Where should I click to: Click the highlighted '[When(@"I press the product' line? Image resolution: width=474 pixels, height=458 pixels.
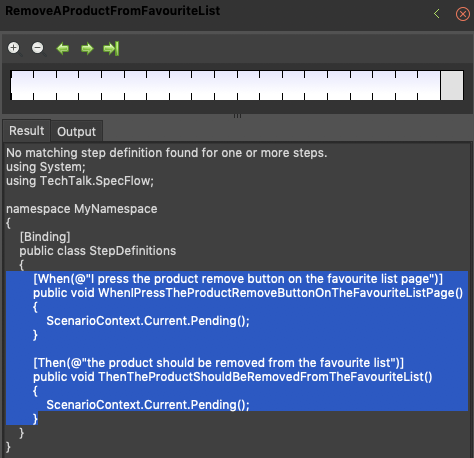tap(238, 279)
